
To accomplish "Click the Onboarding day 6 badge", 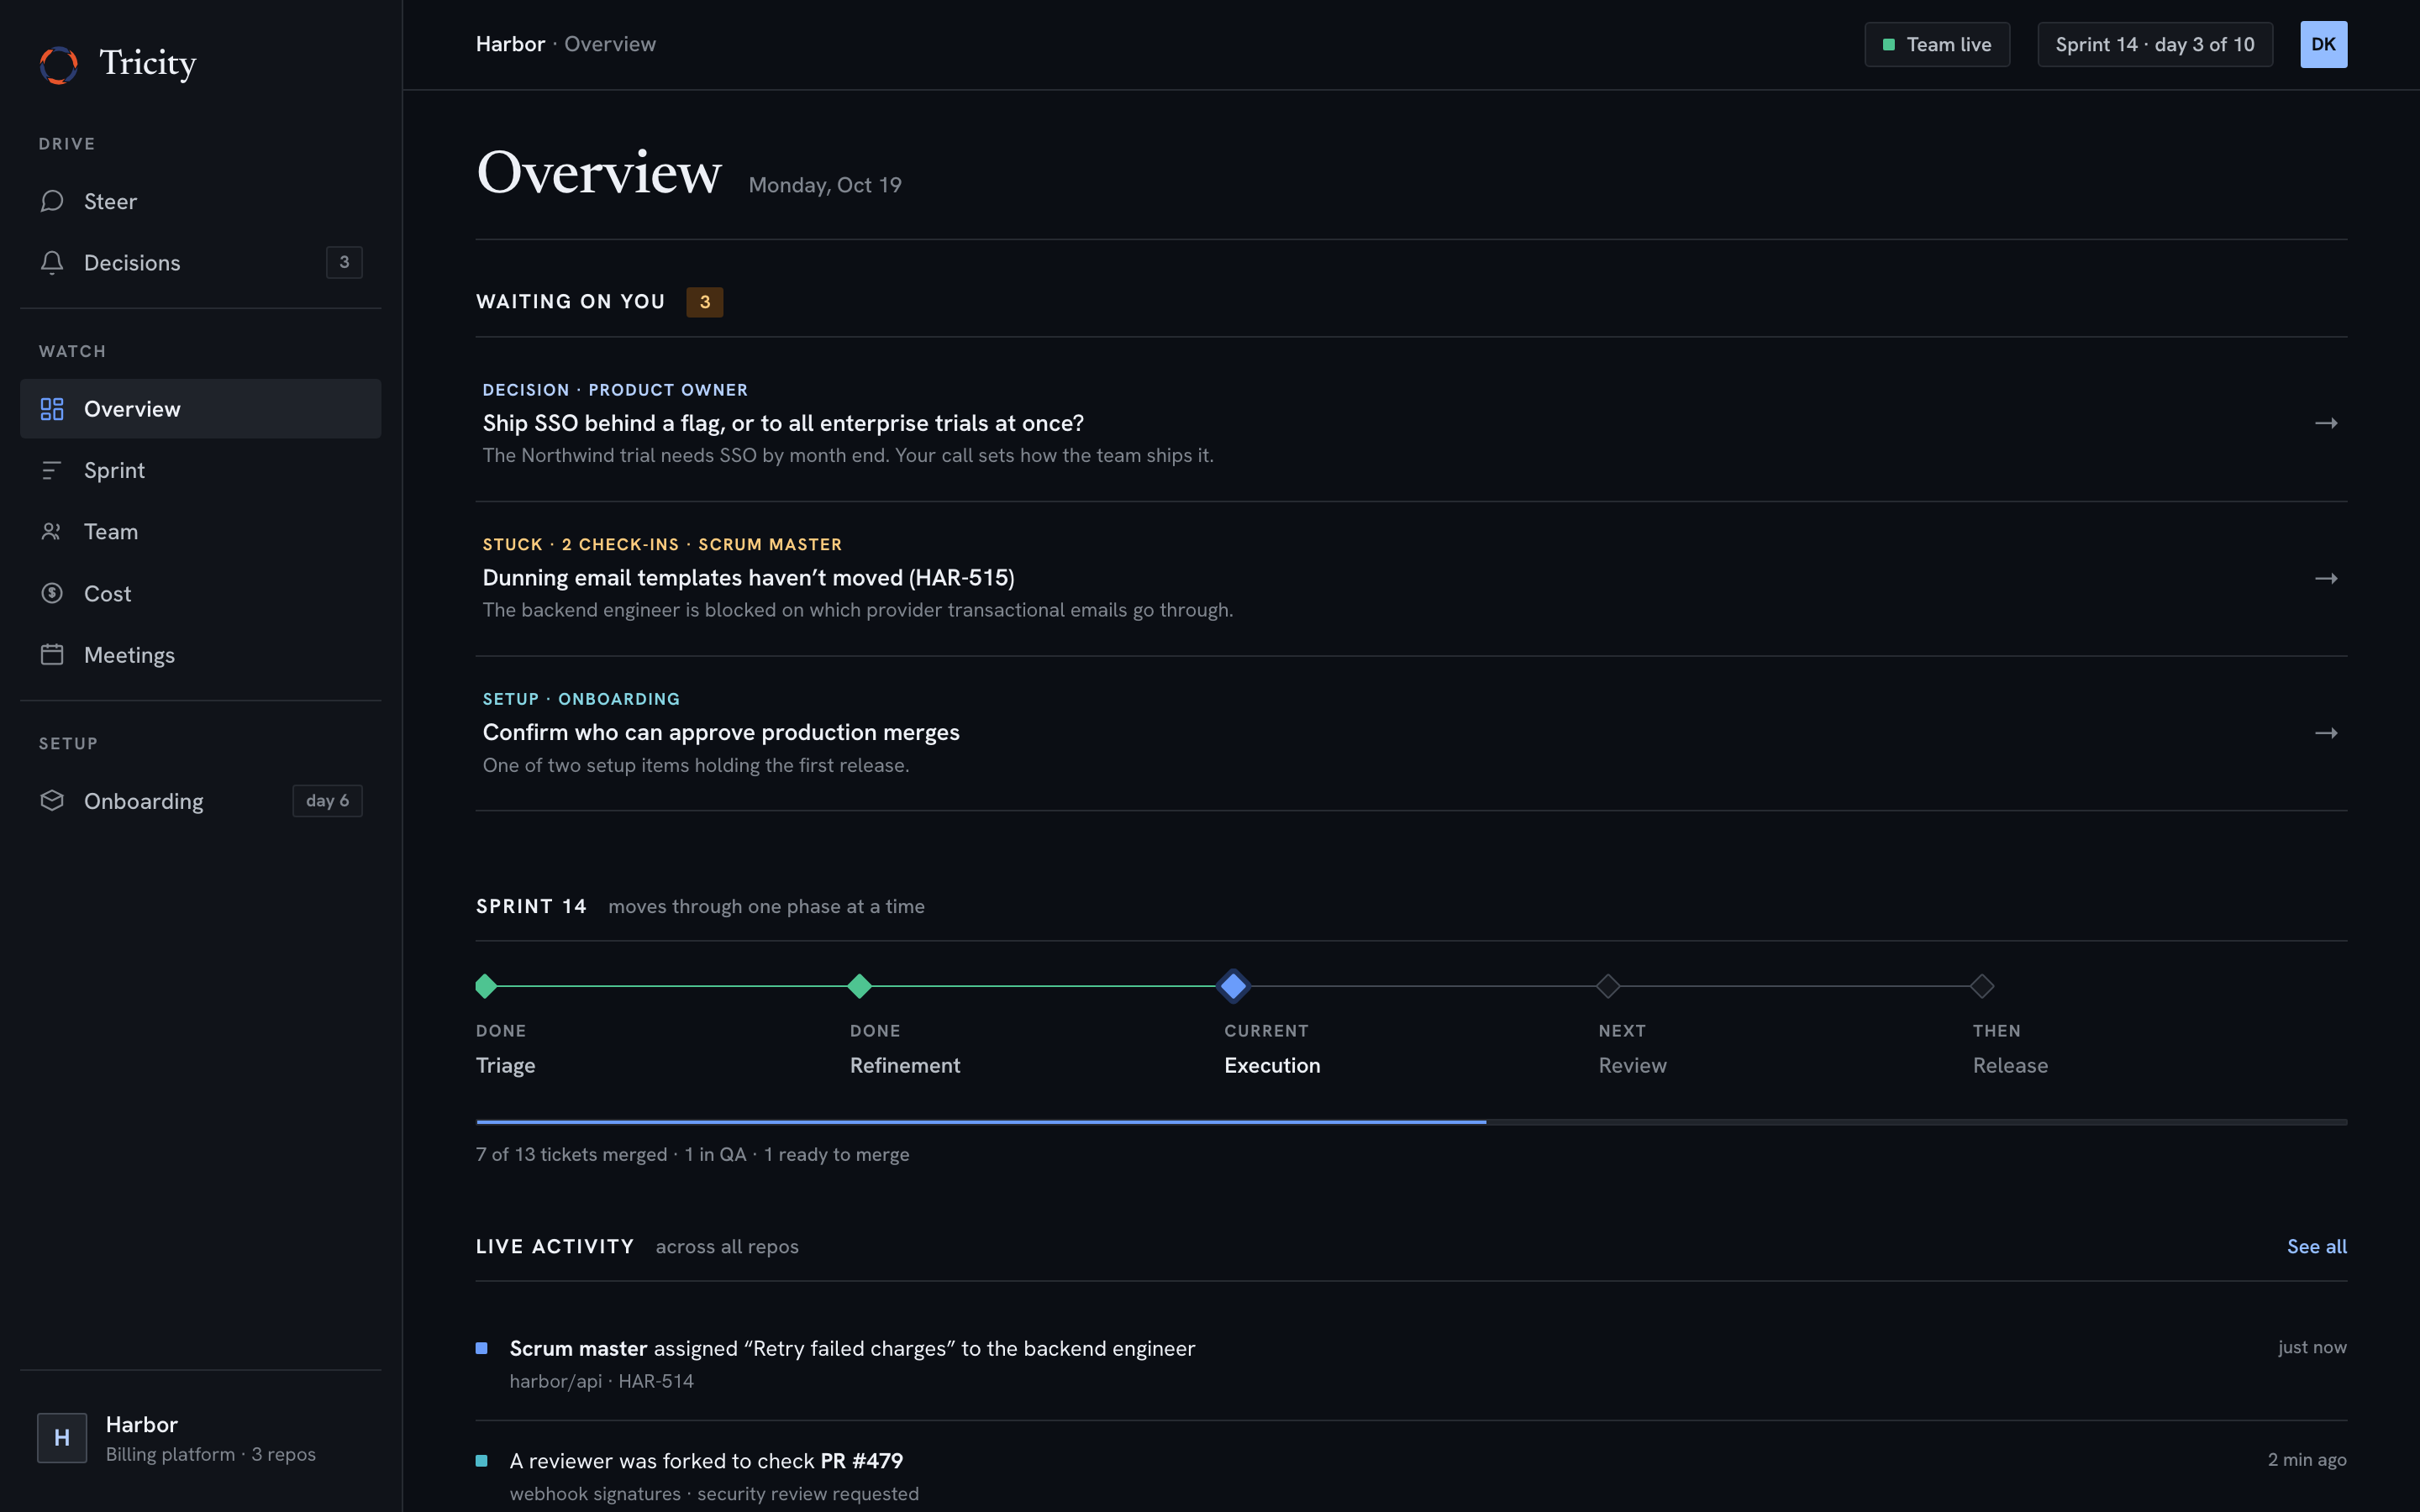I will pyautogui.click(x=327, y=801).
